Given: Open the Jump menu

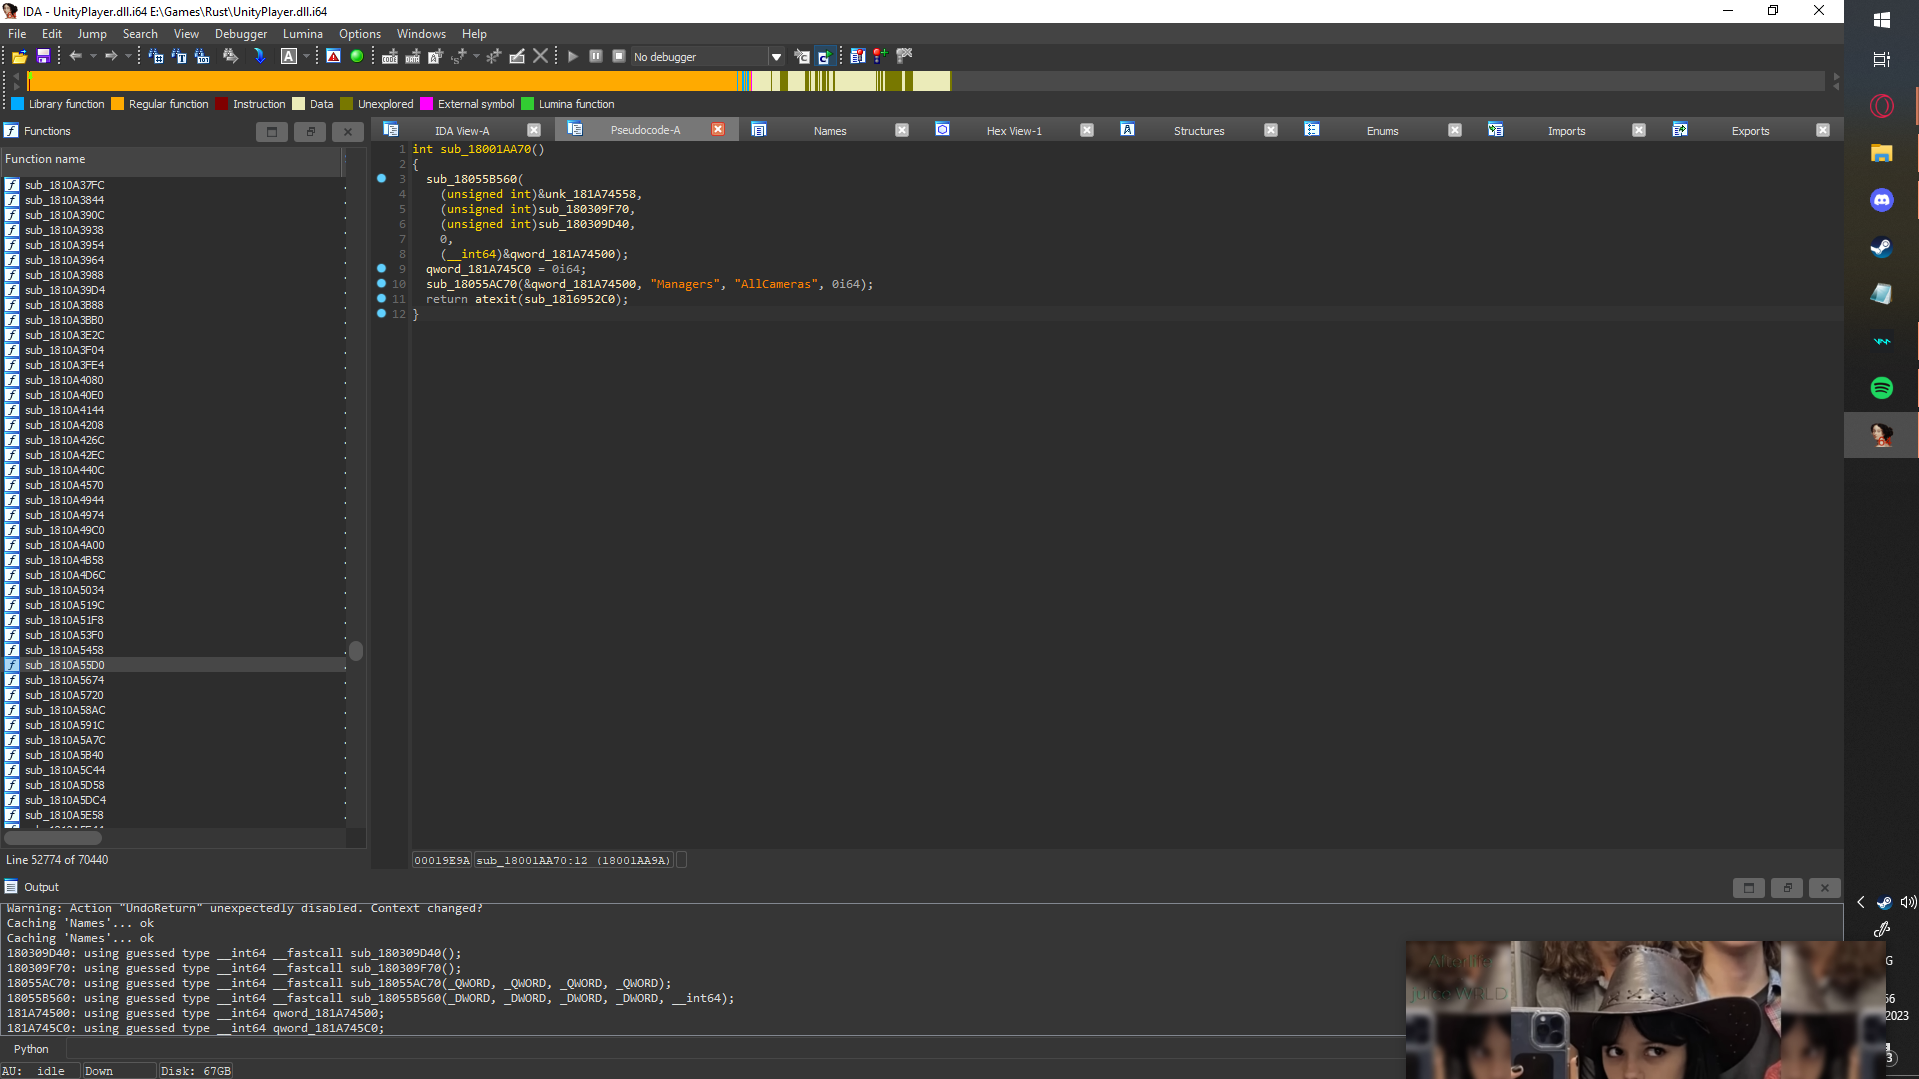Looking at the screenshot, I should [x=92, y=33].
